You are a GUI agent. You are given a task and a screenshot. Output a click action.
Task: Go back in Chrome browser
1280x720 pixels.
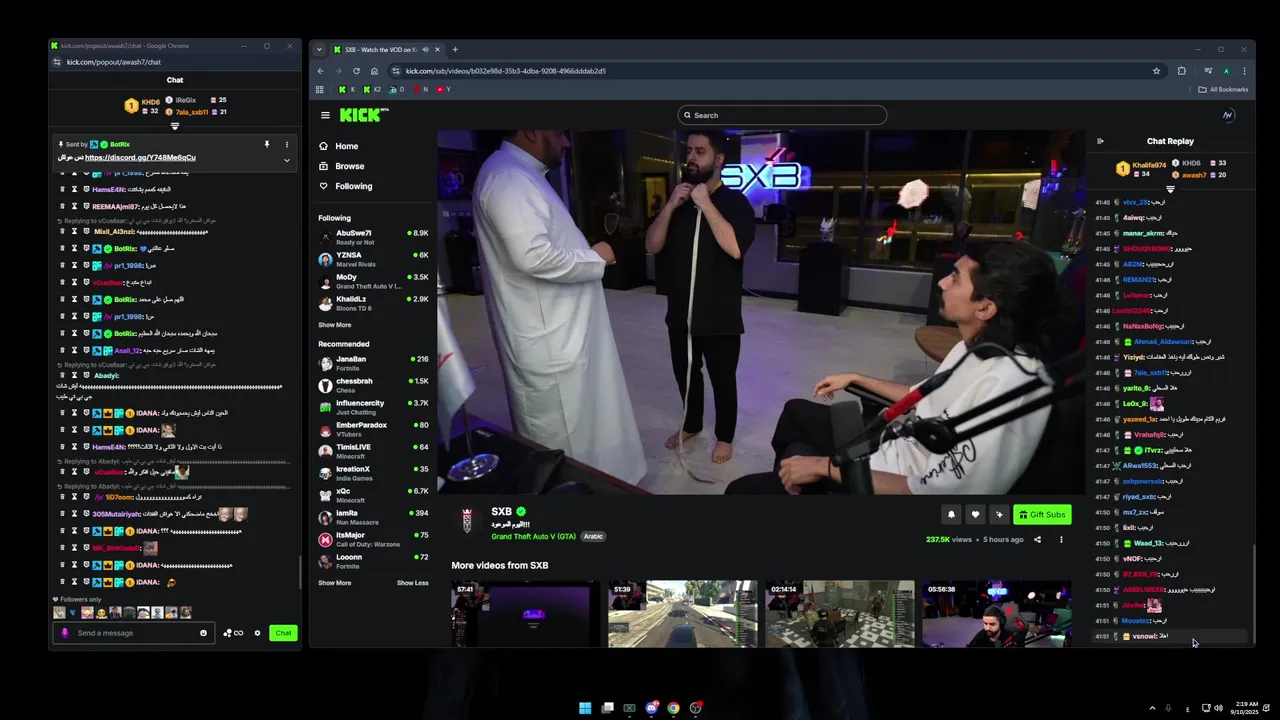(x=320, y=71)
